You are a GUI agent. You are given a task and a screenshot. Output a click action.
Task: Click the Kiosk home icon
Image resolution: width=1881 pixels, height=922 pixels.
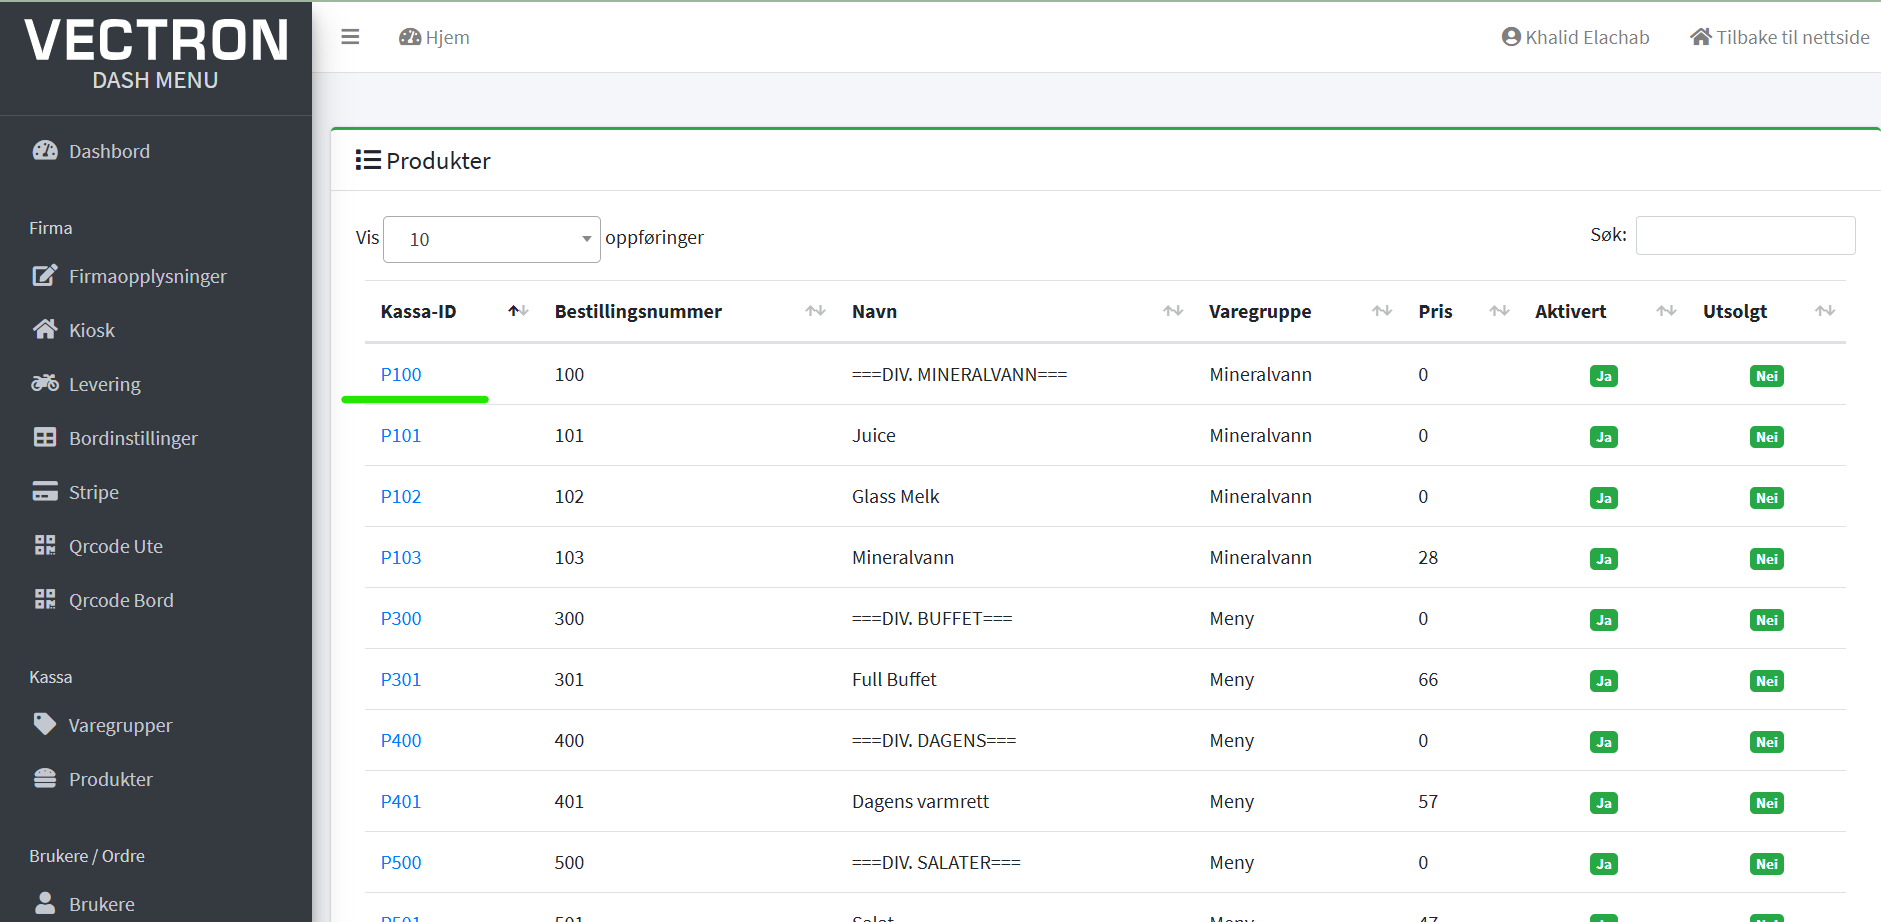[x=45, y=329]
